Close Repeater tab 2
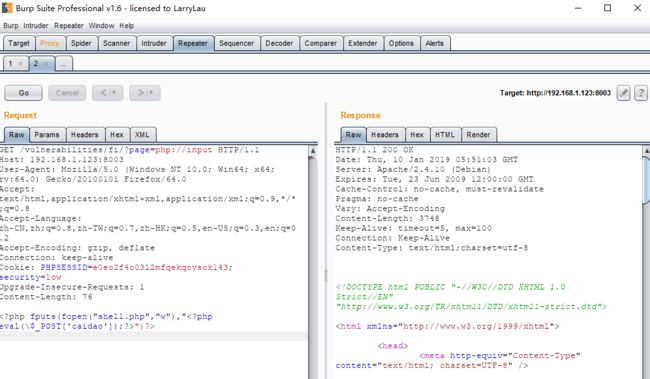The width and height of the screenshot is (650, 379). (46, 64)
